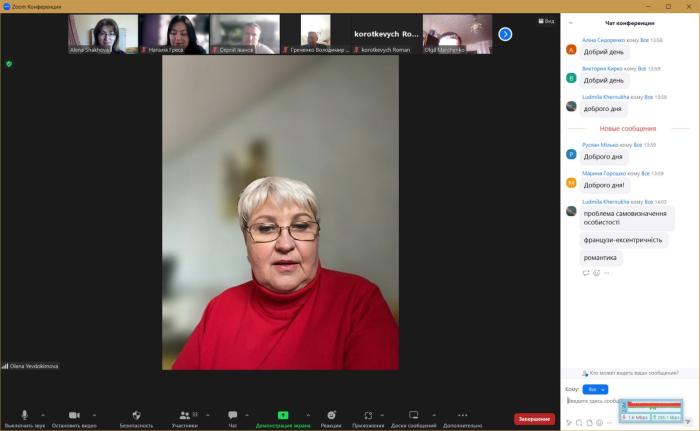Open the Безопасность shield icon
Viewport: 700px width, 431px height.
[x=136, y=416]
